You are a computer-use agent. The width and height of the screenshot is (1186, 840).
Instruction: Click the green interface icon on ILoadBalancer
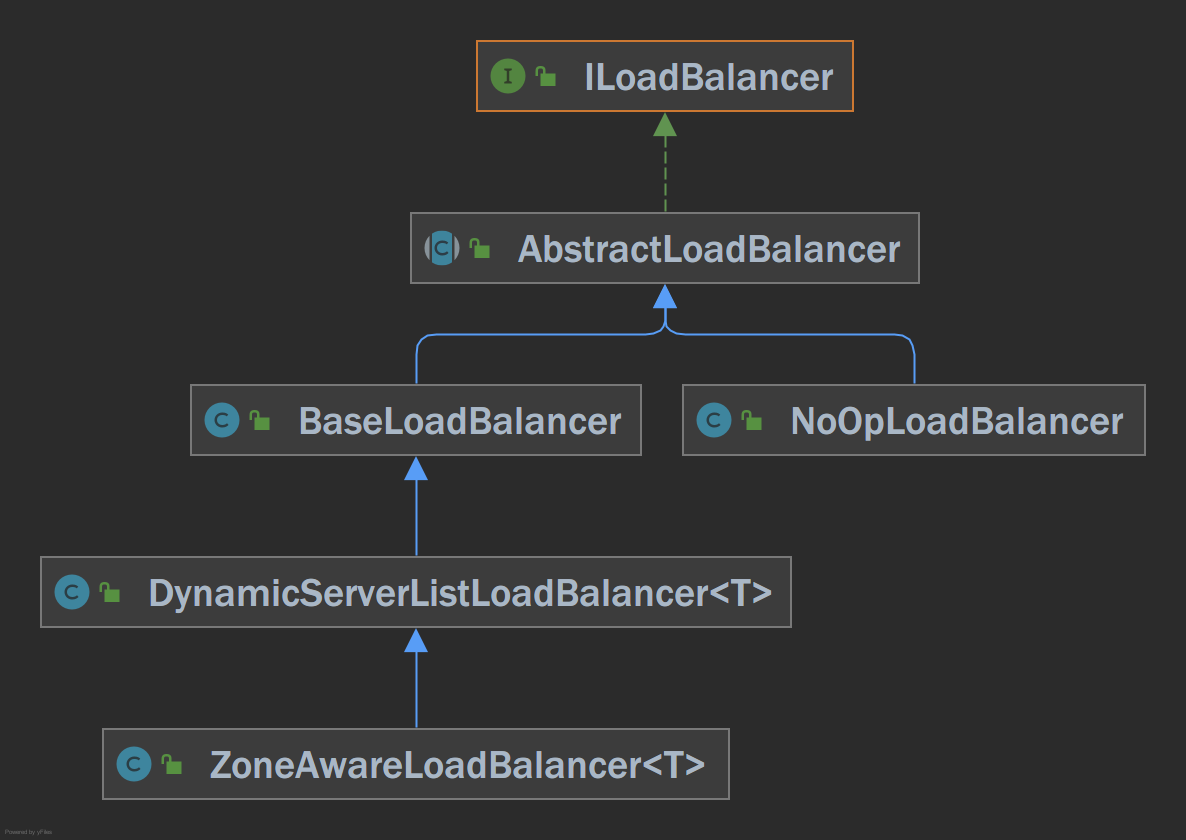pos(508,76)
